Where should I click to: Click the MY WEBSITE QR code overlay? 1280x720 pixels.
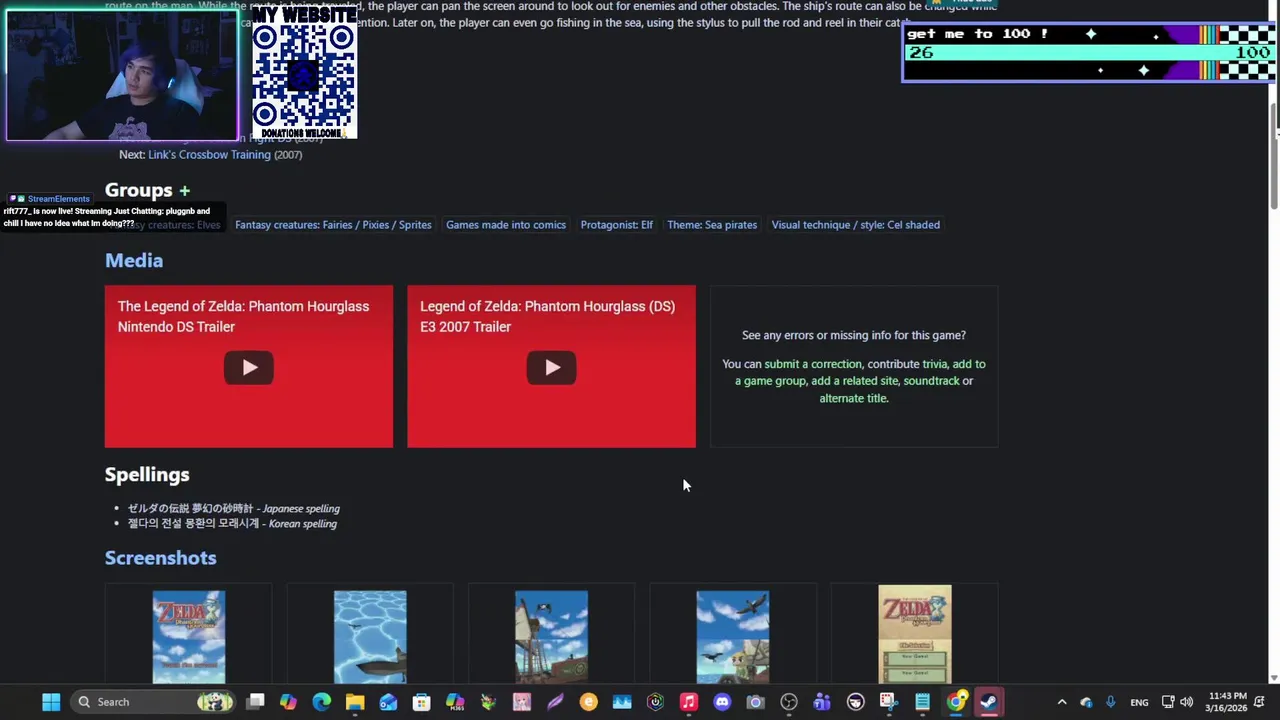point(304,72)
